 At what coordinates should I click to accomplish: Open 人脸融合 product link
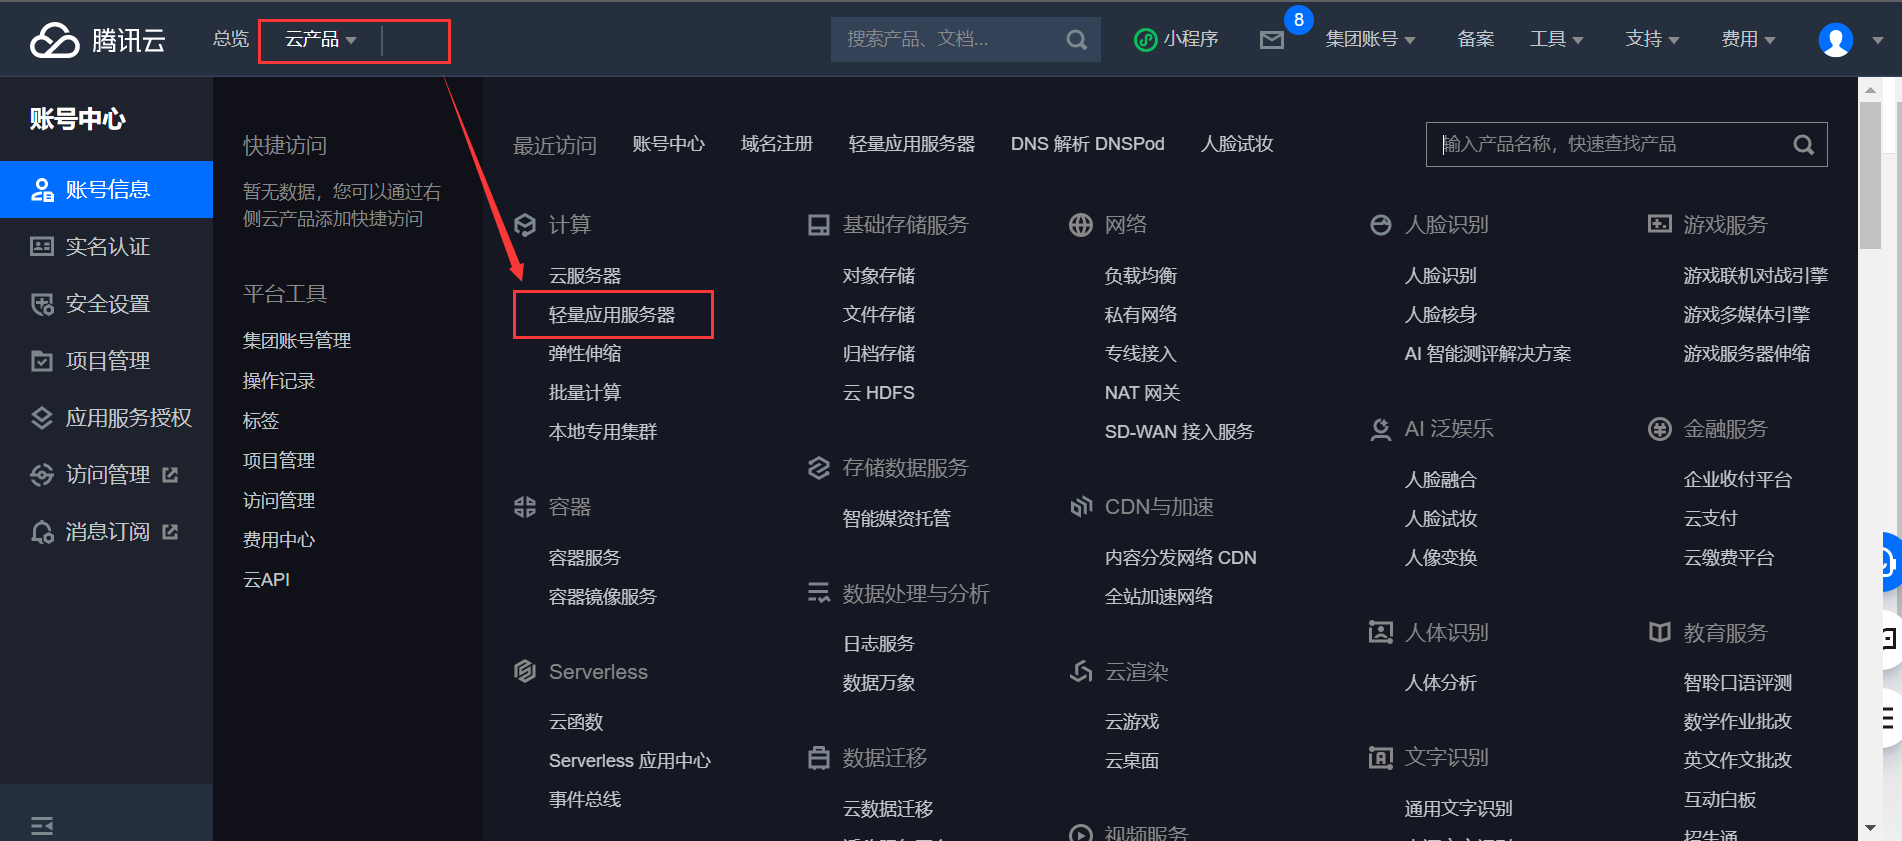[1441, 480]
